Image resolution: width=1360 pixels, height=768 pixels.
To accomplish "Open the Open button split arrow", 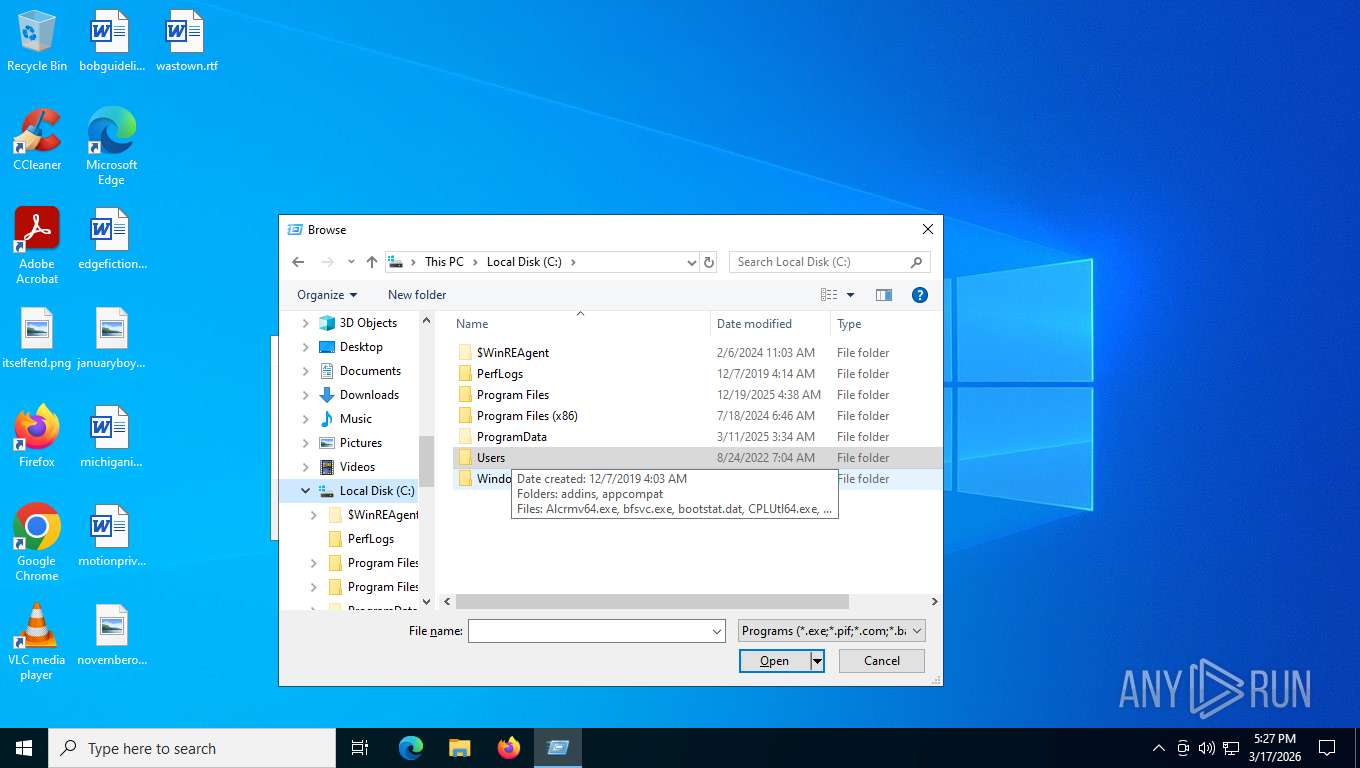I will pos(817,661).
